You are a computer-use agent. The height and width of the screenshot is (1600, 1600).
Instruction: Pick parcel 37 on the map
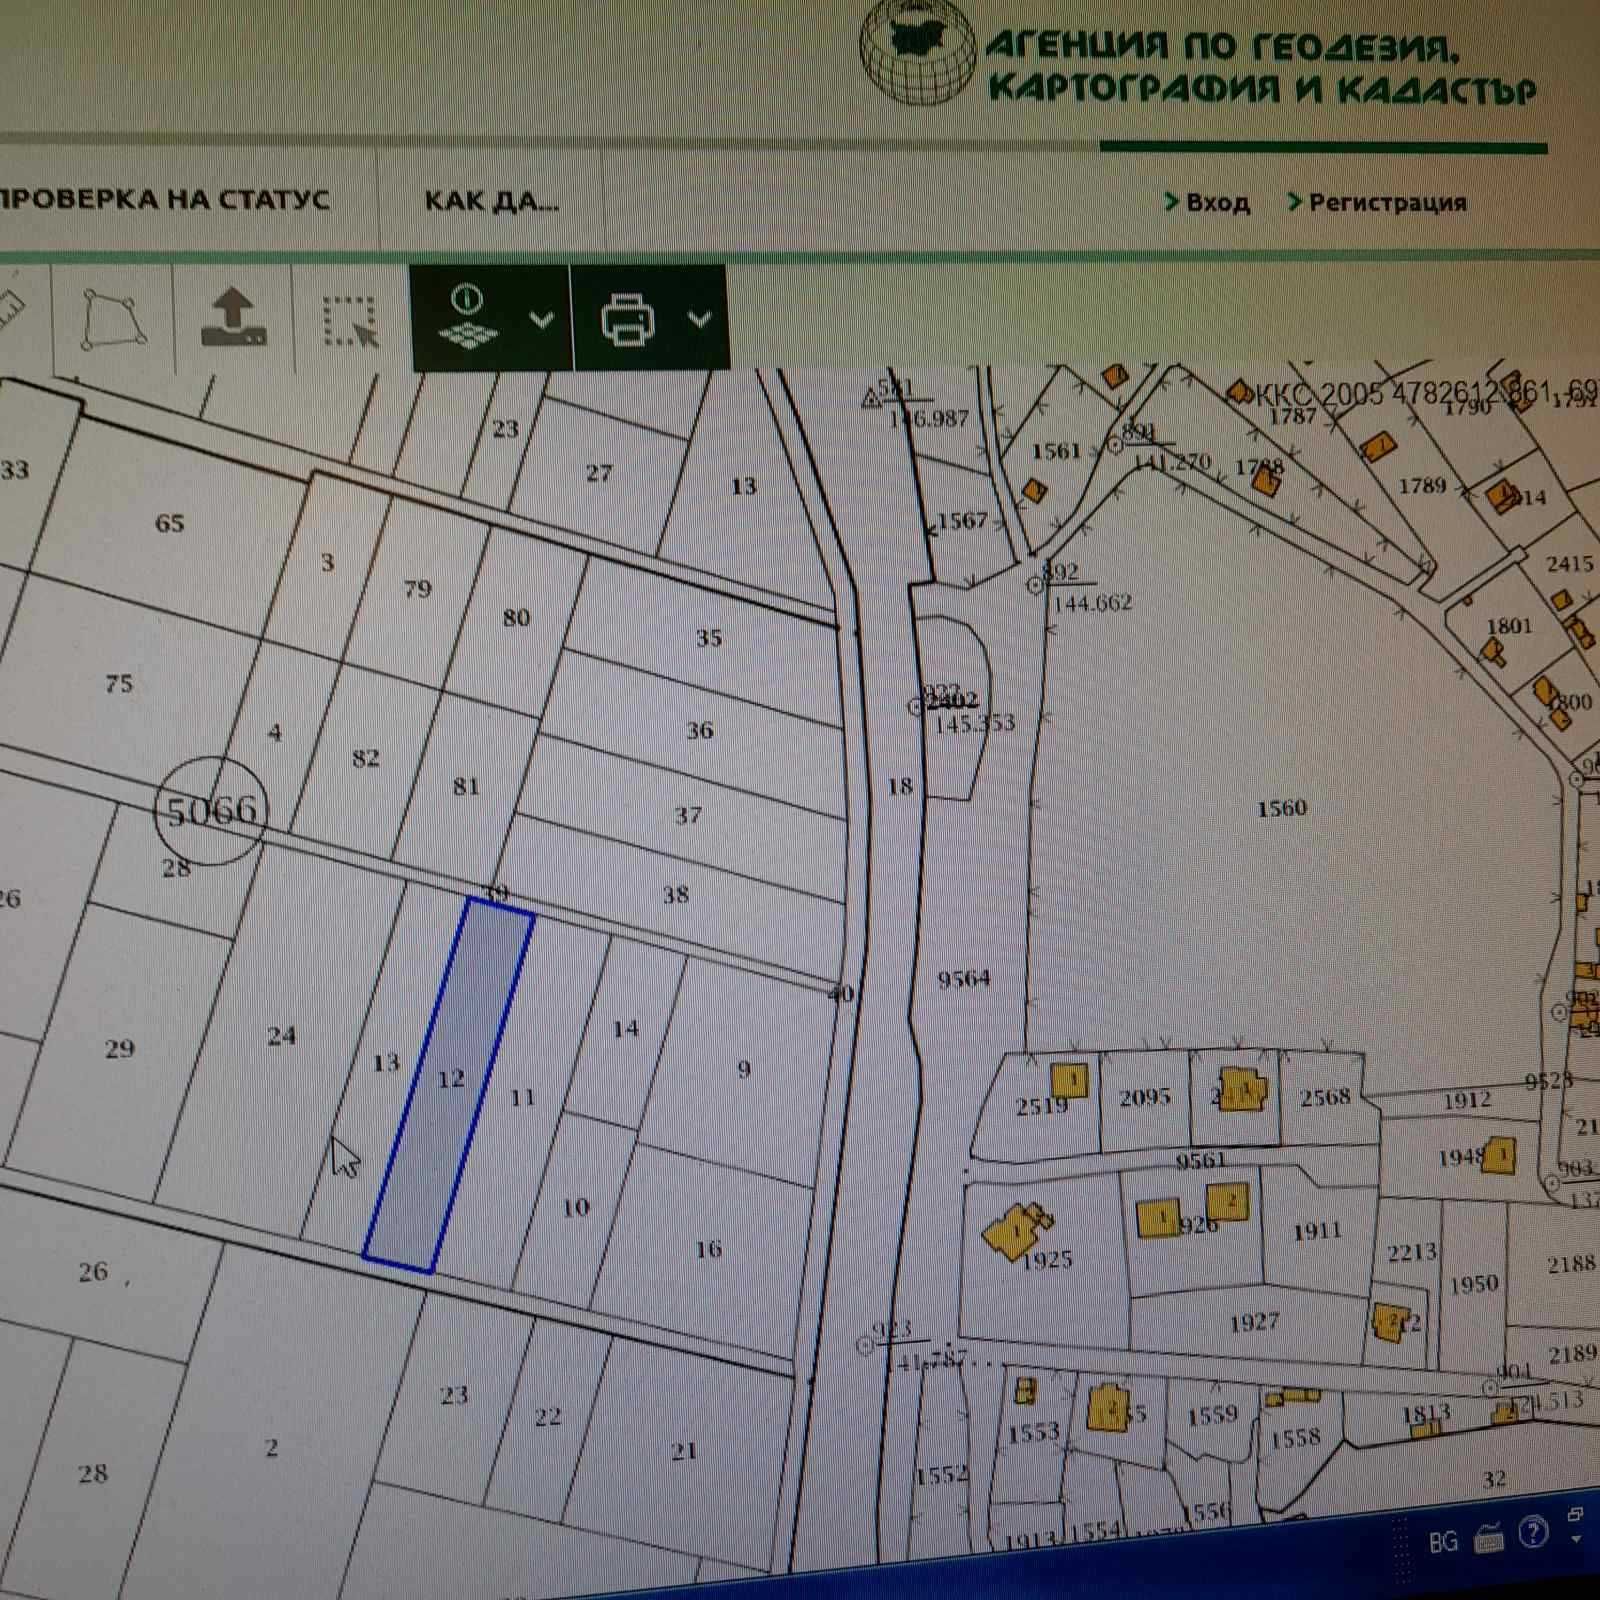pos(687,816)
